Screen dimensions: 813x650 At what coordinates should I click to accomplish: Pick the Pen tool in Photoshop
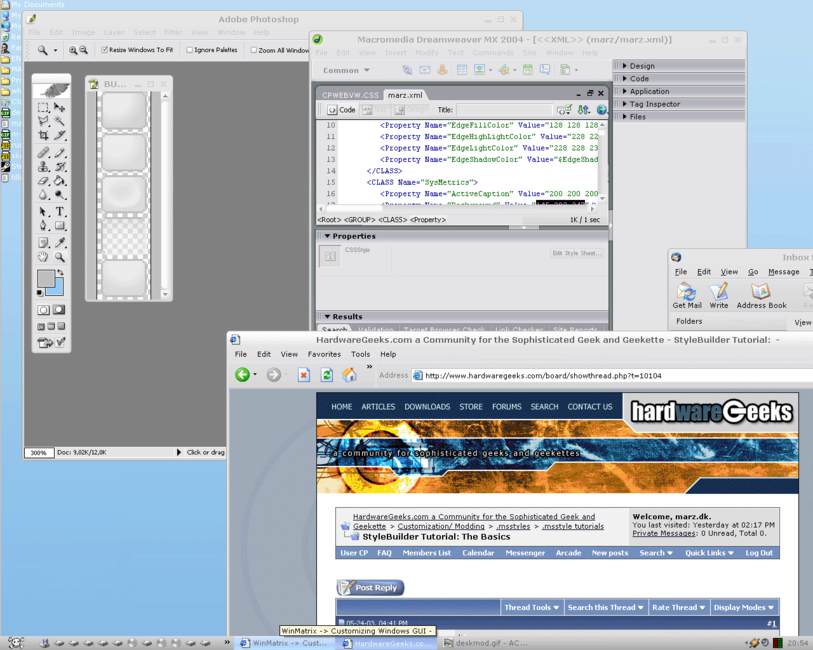[44, 225]
